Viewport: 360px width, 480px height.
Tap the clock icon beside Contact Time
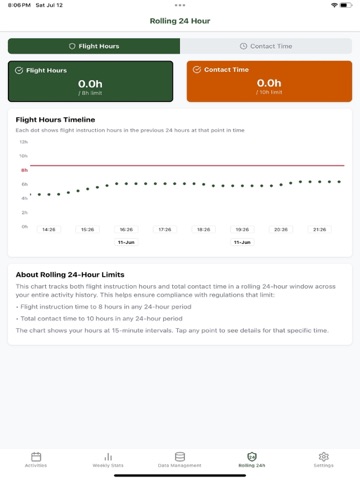(x=243, y=46)
